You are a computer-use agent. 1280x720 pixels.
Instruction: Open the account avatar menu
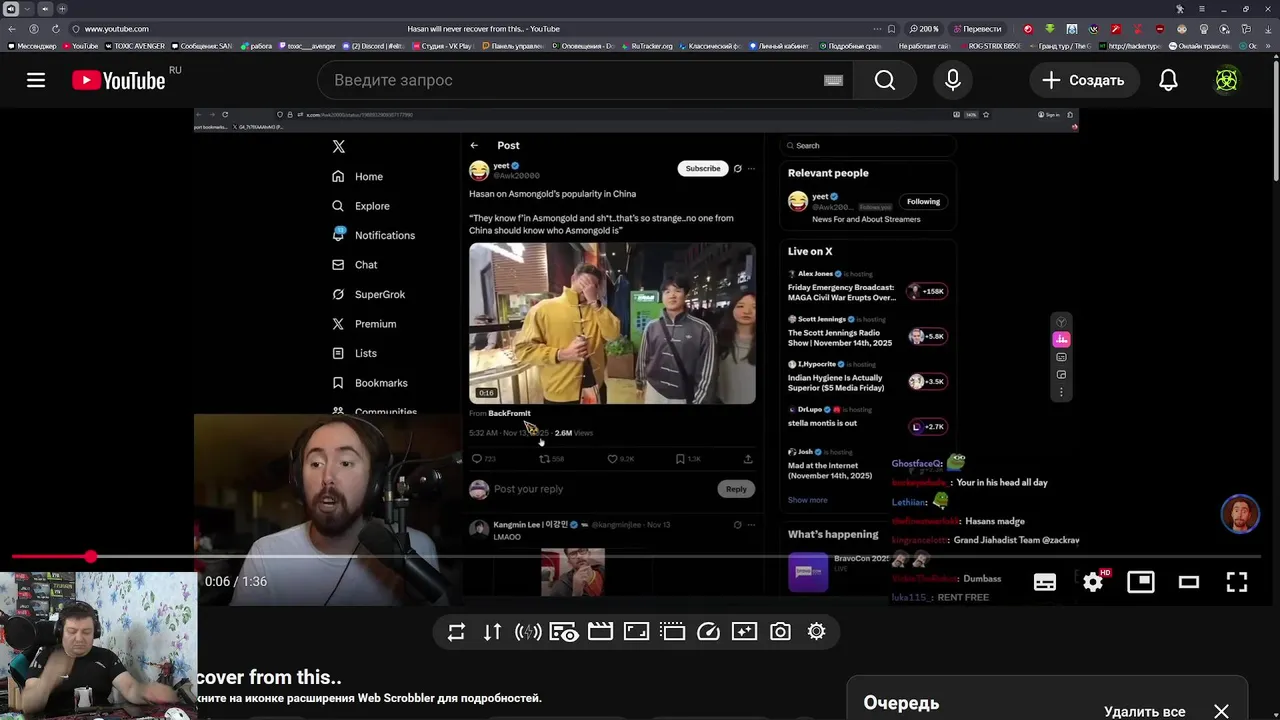[x=1227, y=80]
